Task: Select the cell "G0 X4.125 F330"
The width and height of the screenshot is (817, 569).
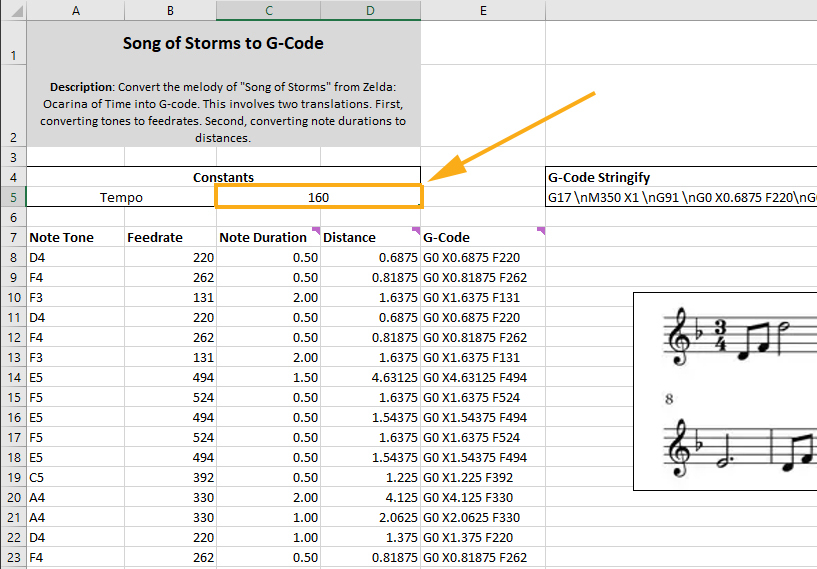Action: [483, 497]
